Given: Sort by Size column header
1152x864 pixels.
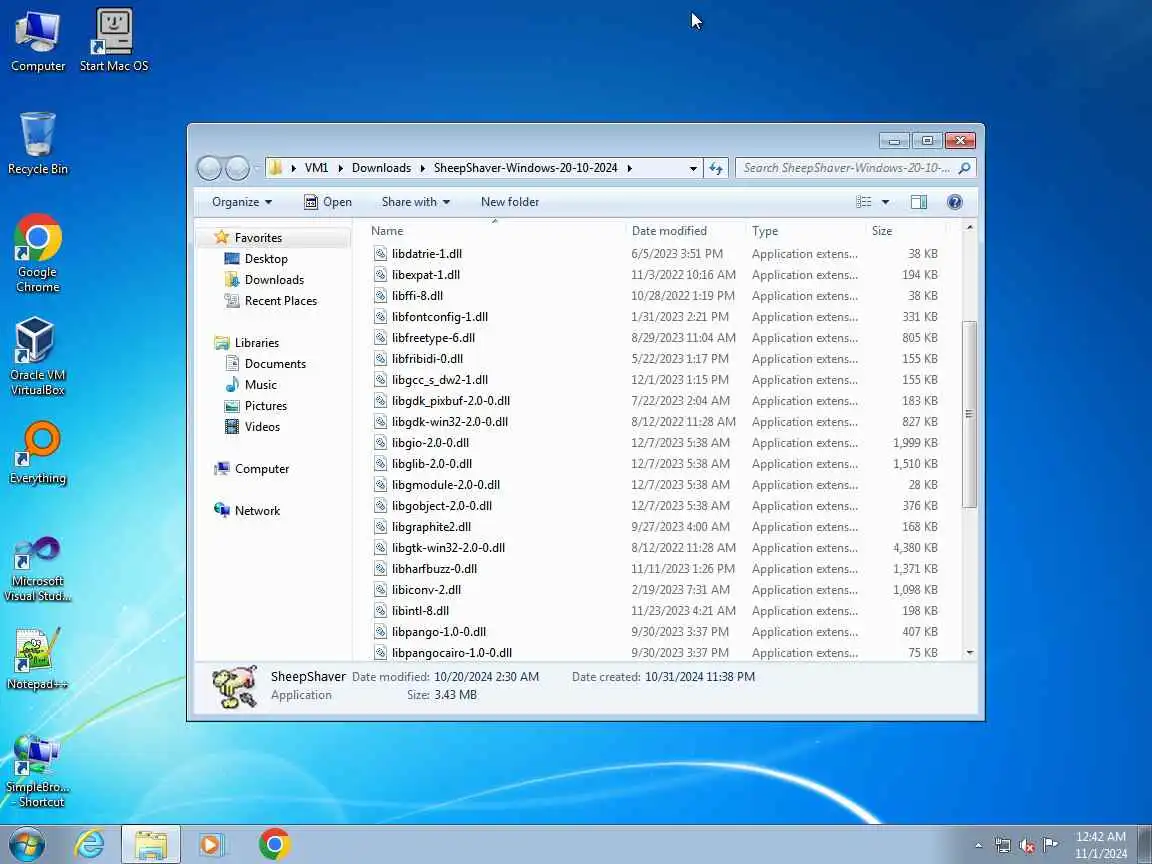Looking at the screenshot, I should pyautogui.click(x=905, y=231).
